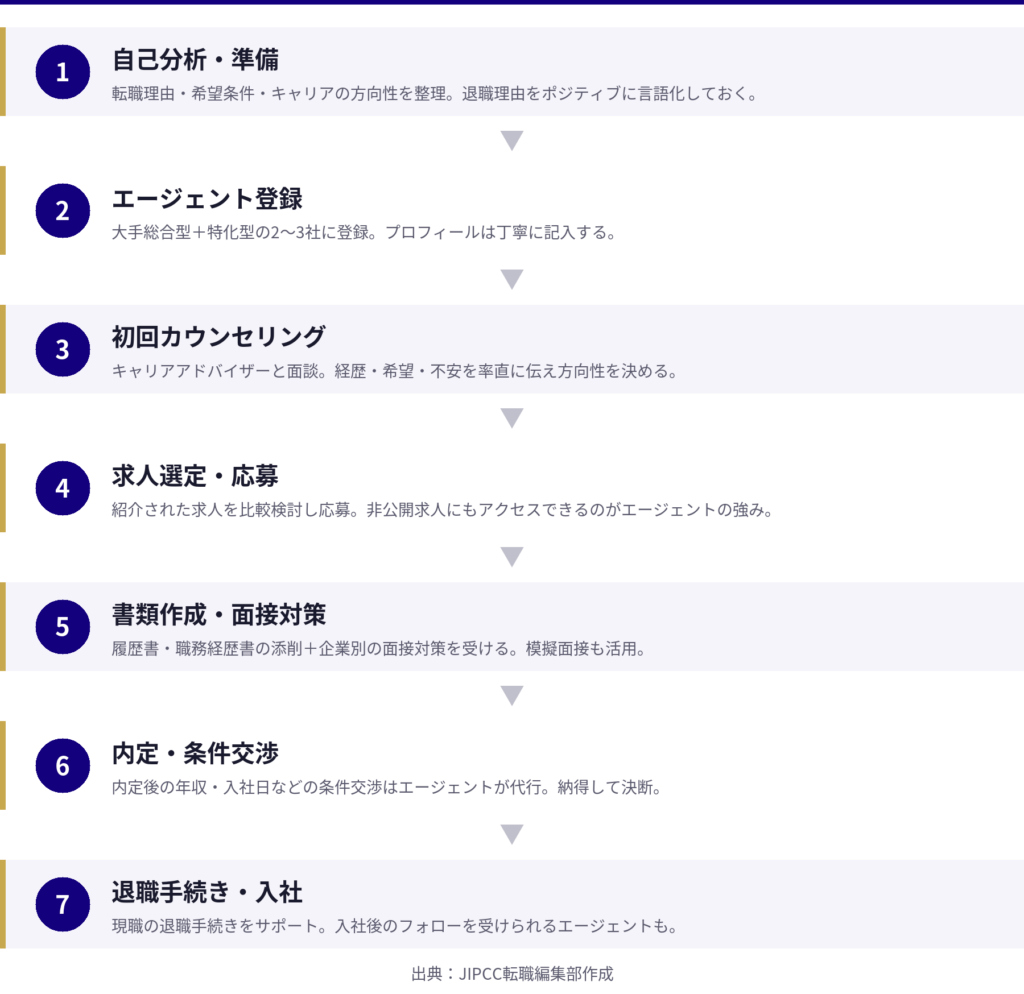Click the 出典：JIPCC転職編集部作成 source caption
This screenshot has width=1024, height=994.
pos(512,973)
